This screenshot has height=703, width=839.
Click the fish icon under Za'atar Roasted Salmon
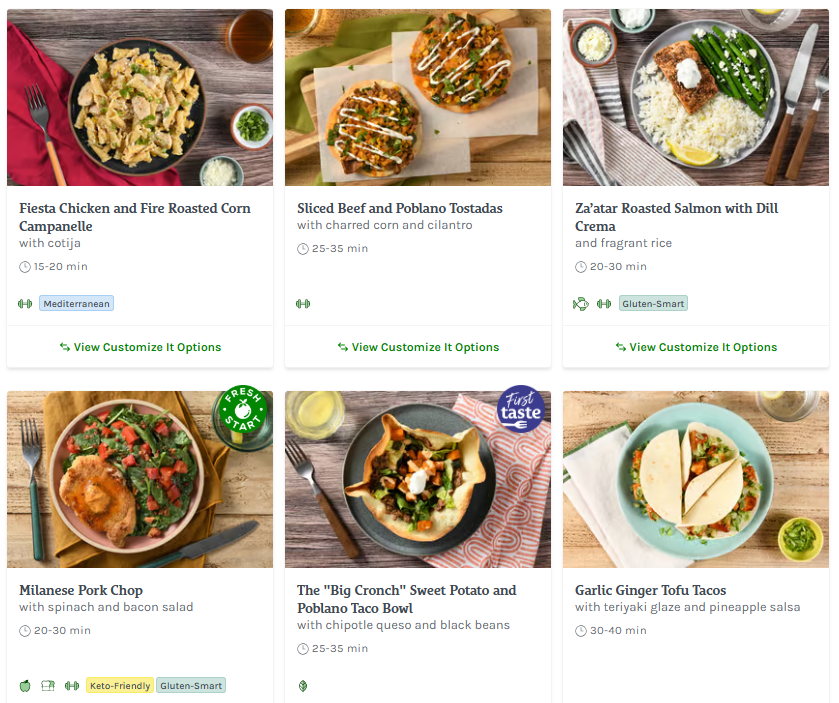click(581, 303)
